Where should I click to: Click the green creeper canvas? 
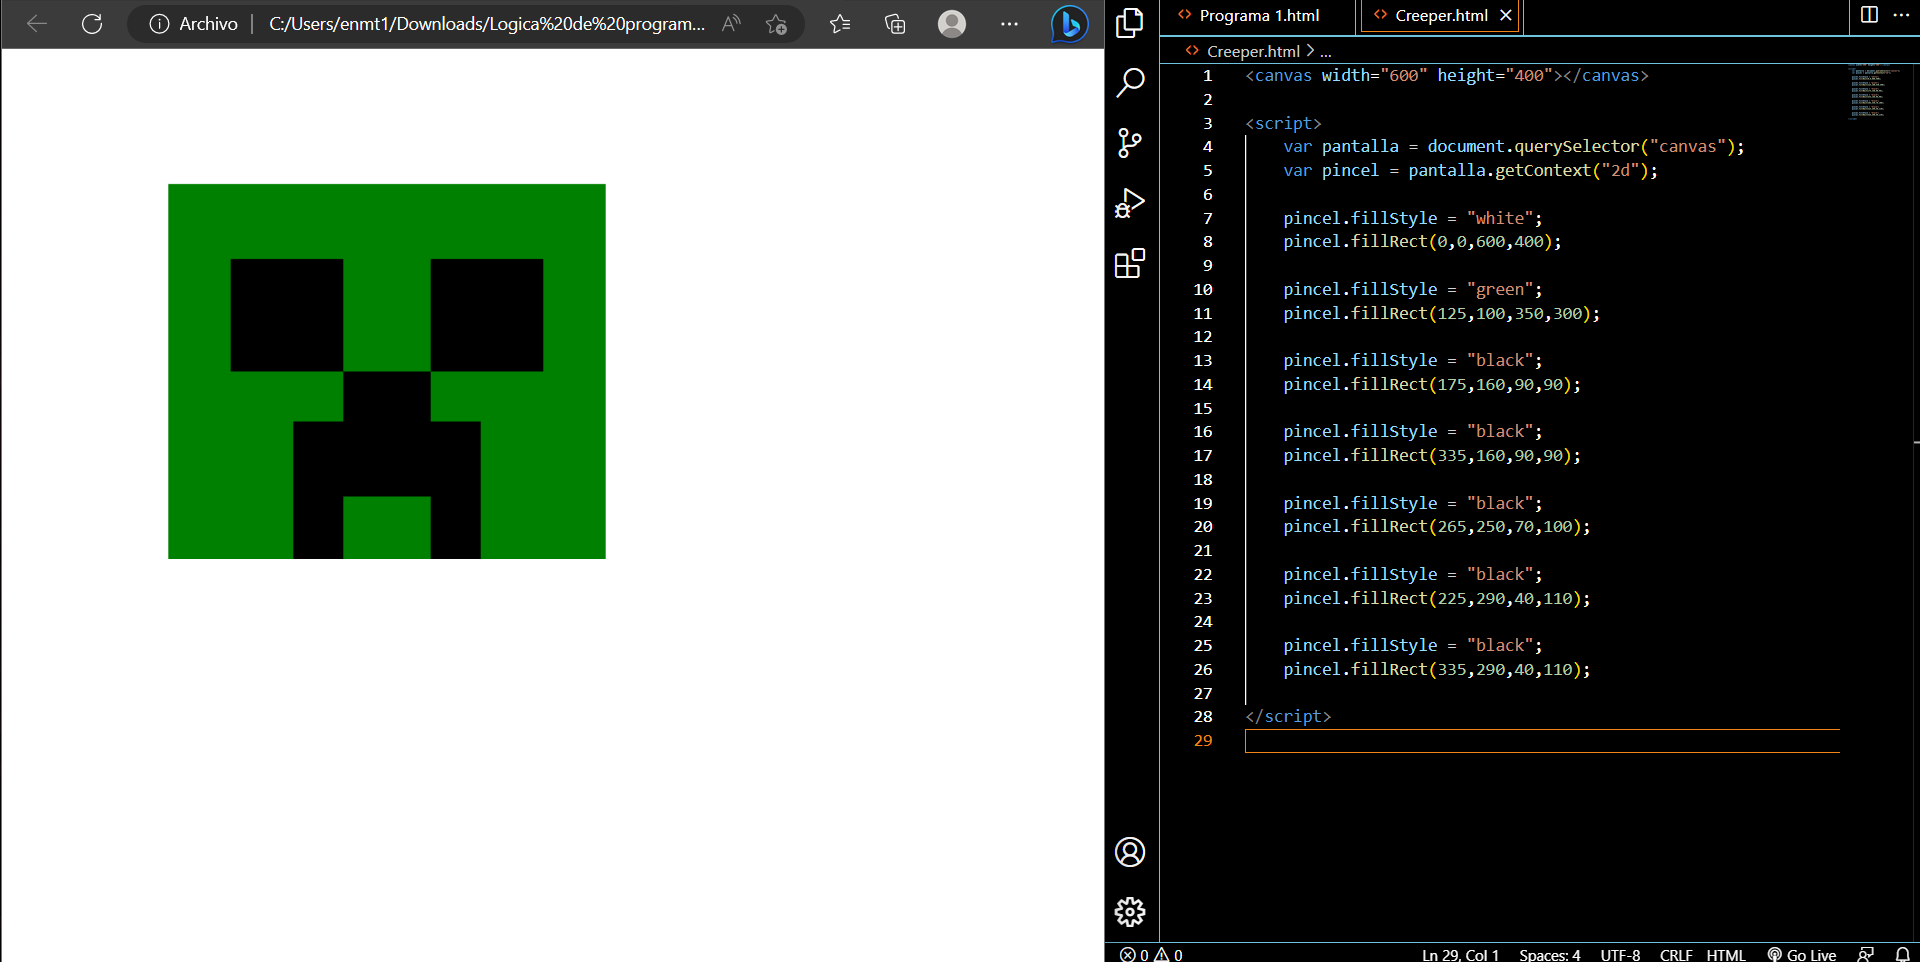click(387, 371)
